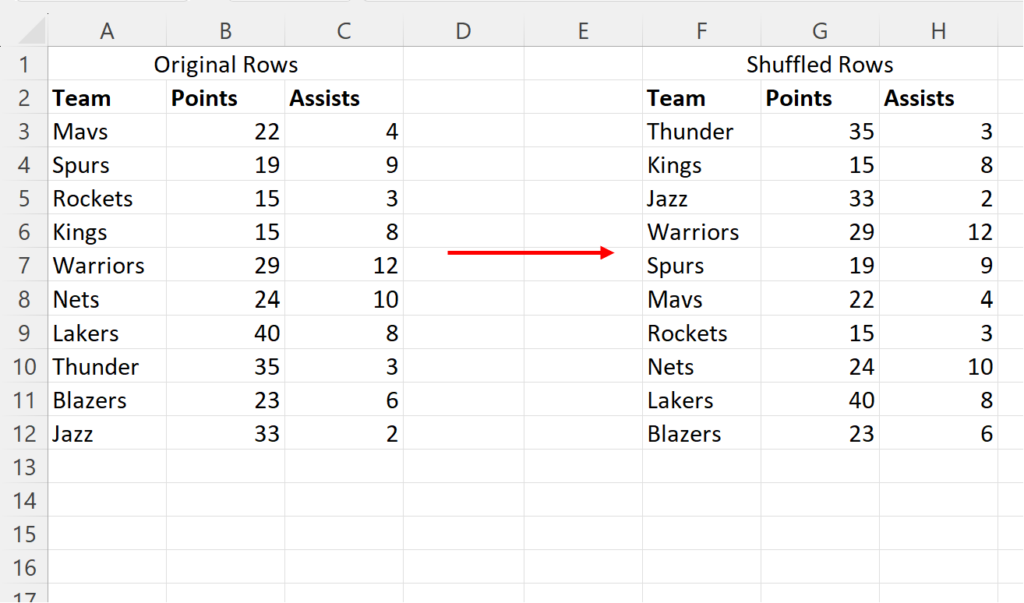
Task: Select column header A
Action: 107,30
